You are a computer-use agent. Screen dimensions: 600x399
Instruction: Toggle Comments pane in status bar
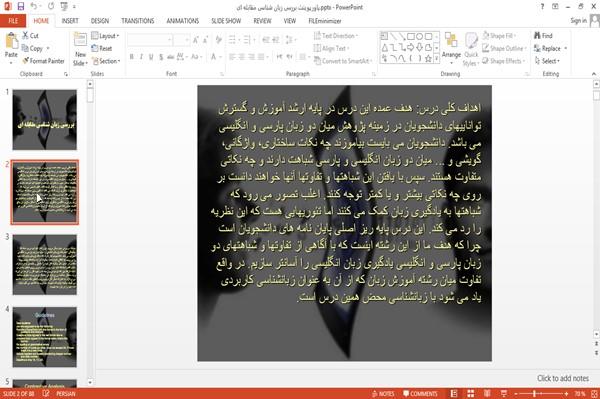click(x=420, y=394)
